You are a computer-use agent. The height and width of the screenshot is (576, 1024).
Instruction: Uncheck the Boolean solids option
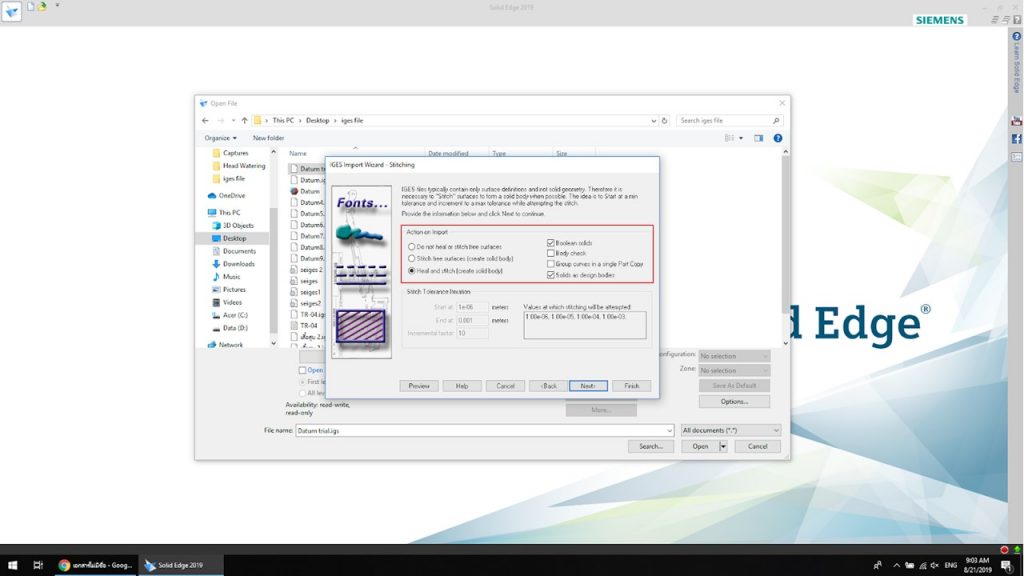point(551,243)
